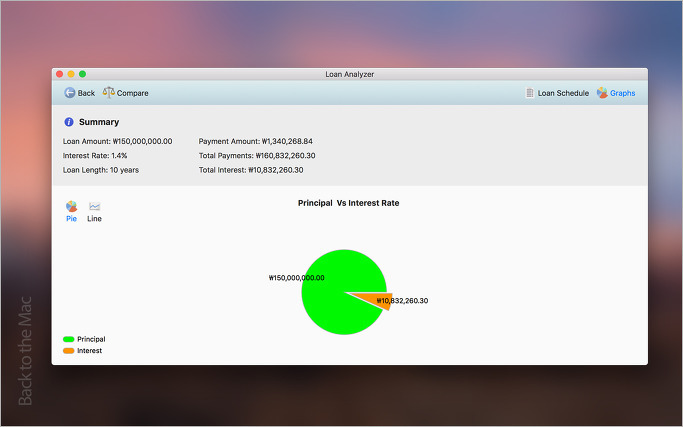Click the Loan Analyzer window title
This screenshot has height=427, width=683.
[x=350, y=75]
